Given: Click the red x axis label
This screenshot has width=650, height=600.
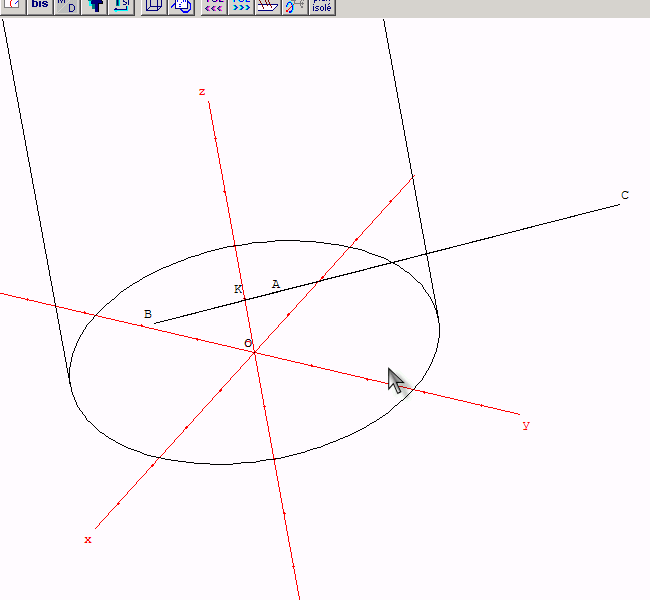Looking at the screenshot, I should tap(88, 540).
